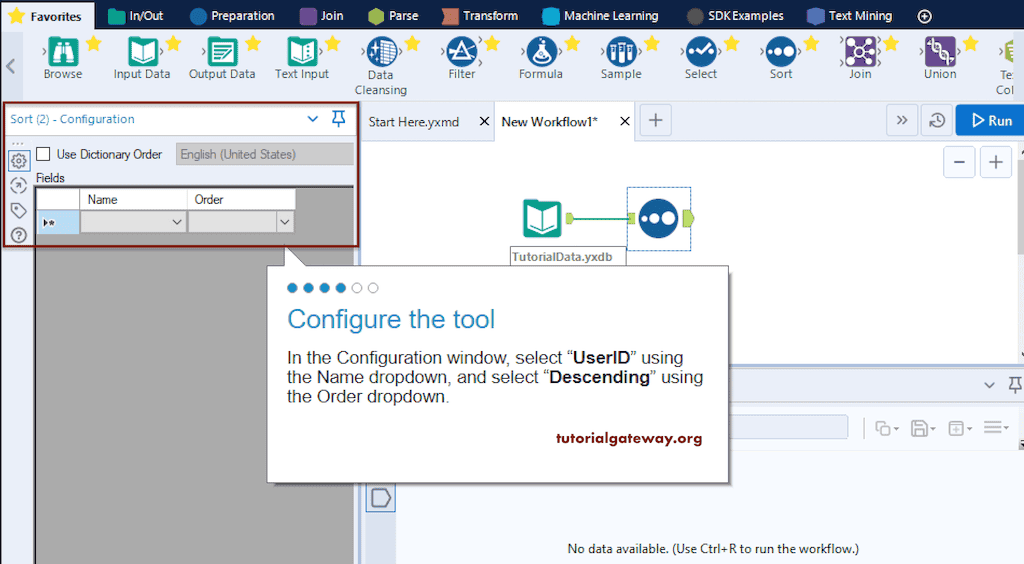Switch to the Transform palette tab
The image size is (1024, 564).
point(480,16)
